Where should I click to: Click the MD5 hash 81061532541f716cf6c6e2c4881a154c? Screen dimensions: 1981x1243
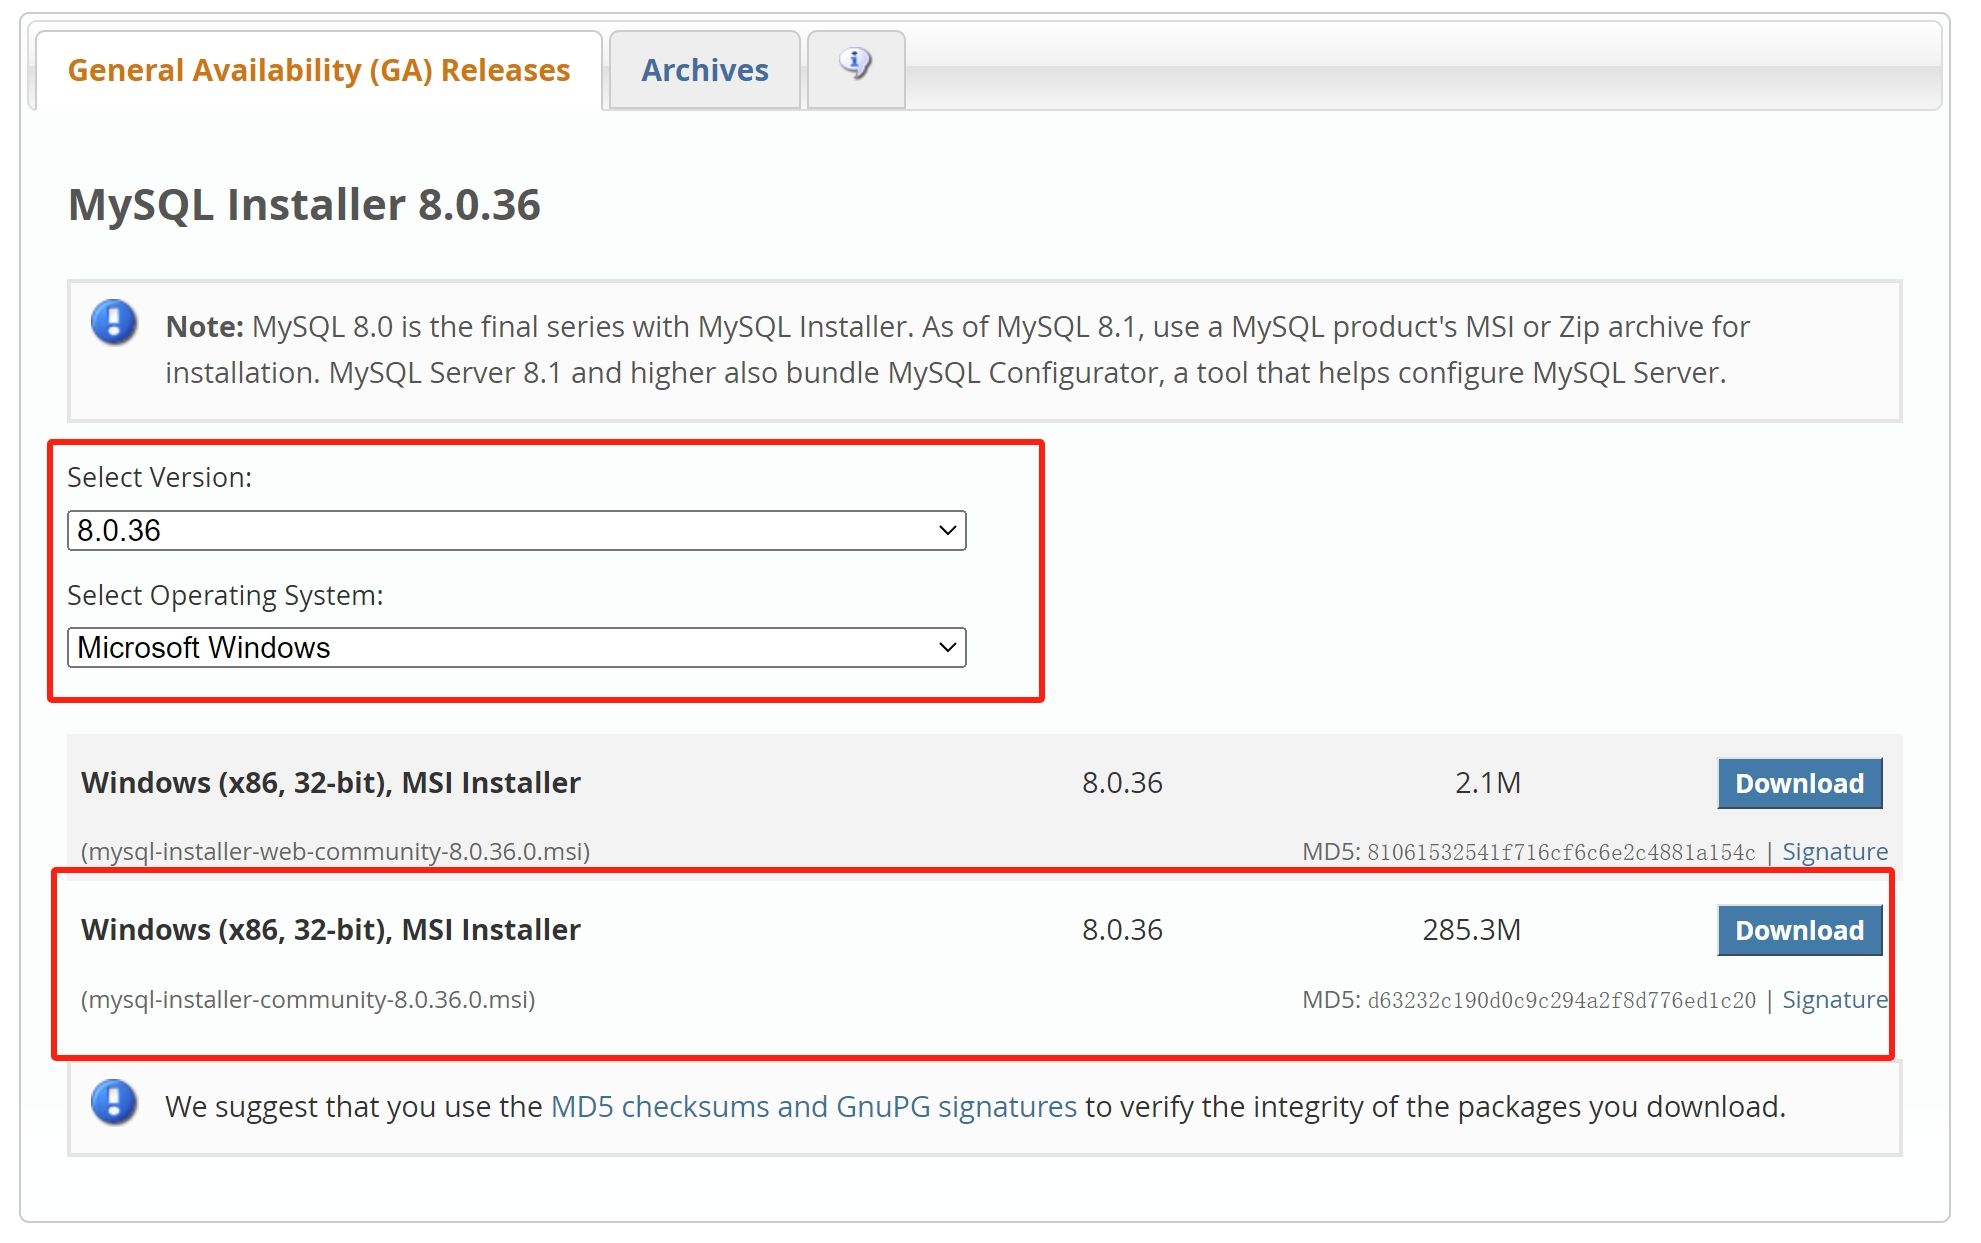[1561, 852]
